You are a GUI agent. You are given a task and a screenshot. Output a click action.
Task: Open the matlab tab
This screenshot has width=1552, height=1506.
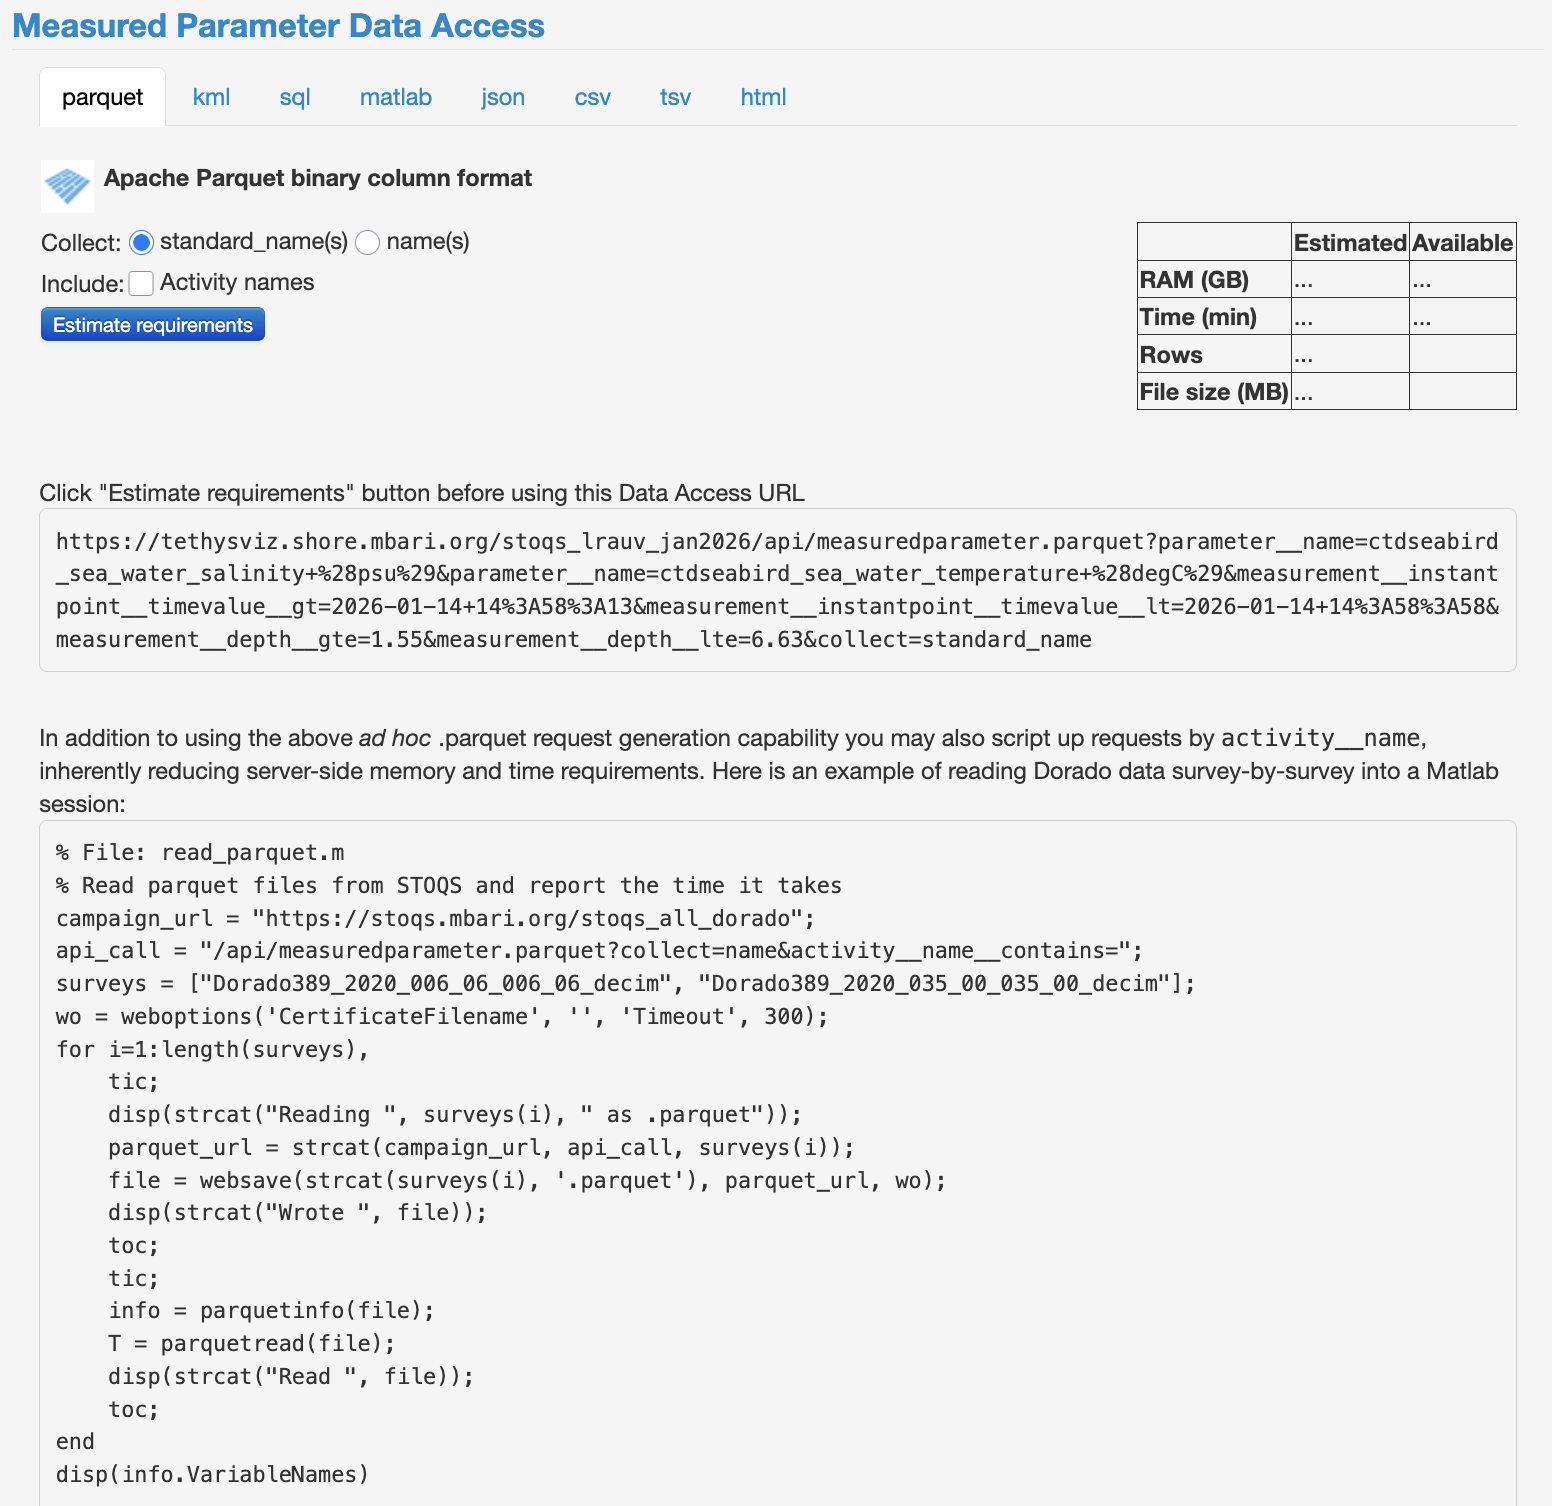click(396, 97)
